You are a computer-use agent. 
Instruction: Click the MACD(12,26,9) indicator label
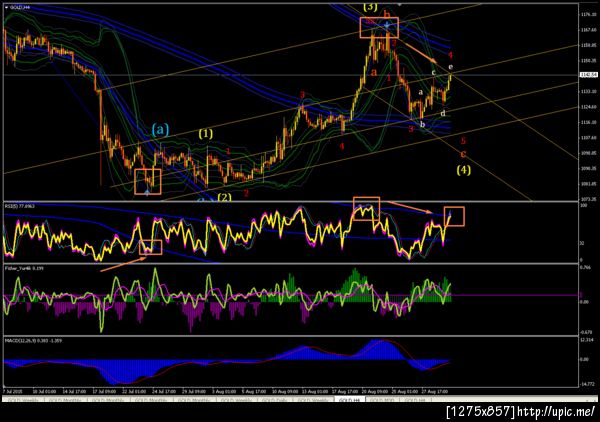(33, 340)
